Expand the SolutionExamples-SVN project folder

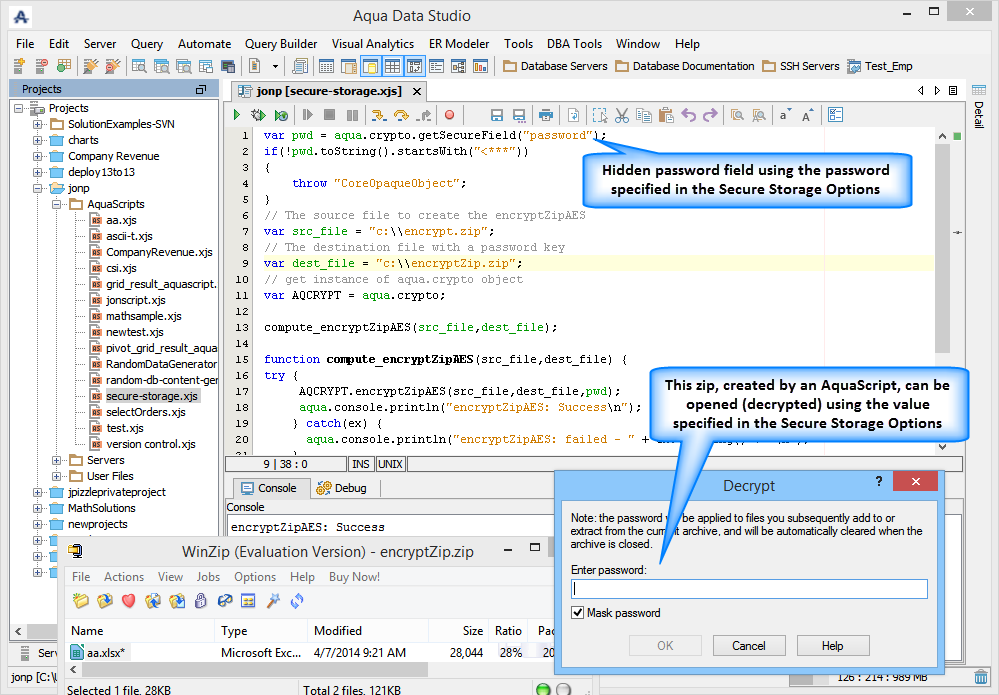pyautogui.click(x=38, y=124)
